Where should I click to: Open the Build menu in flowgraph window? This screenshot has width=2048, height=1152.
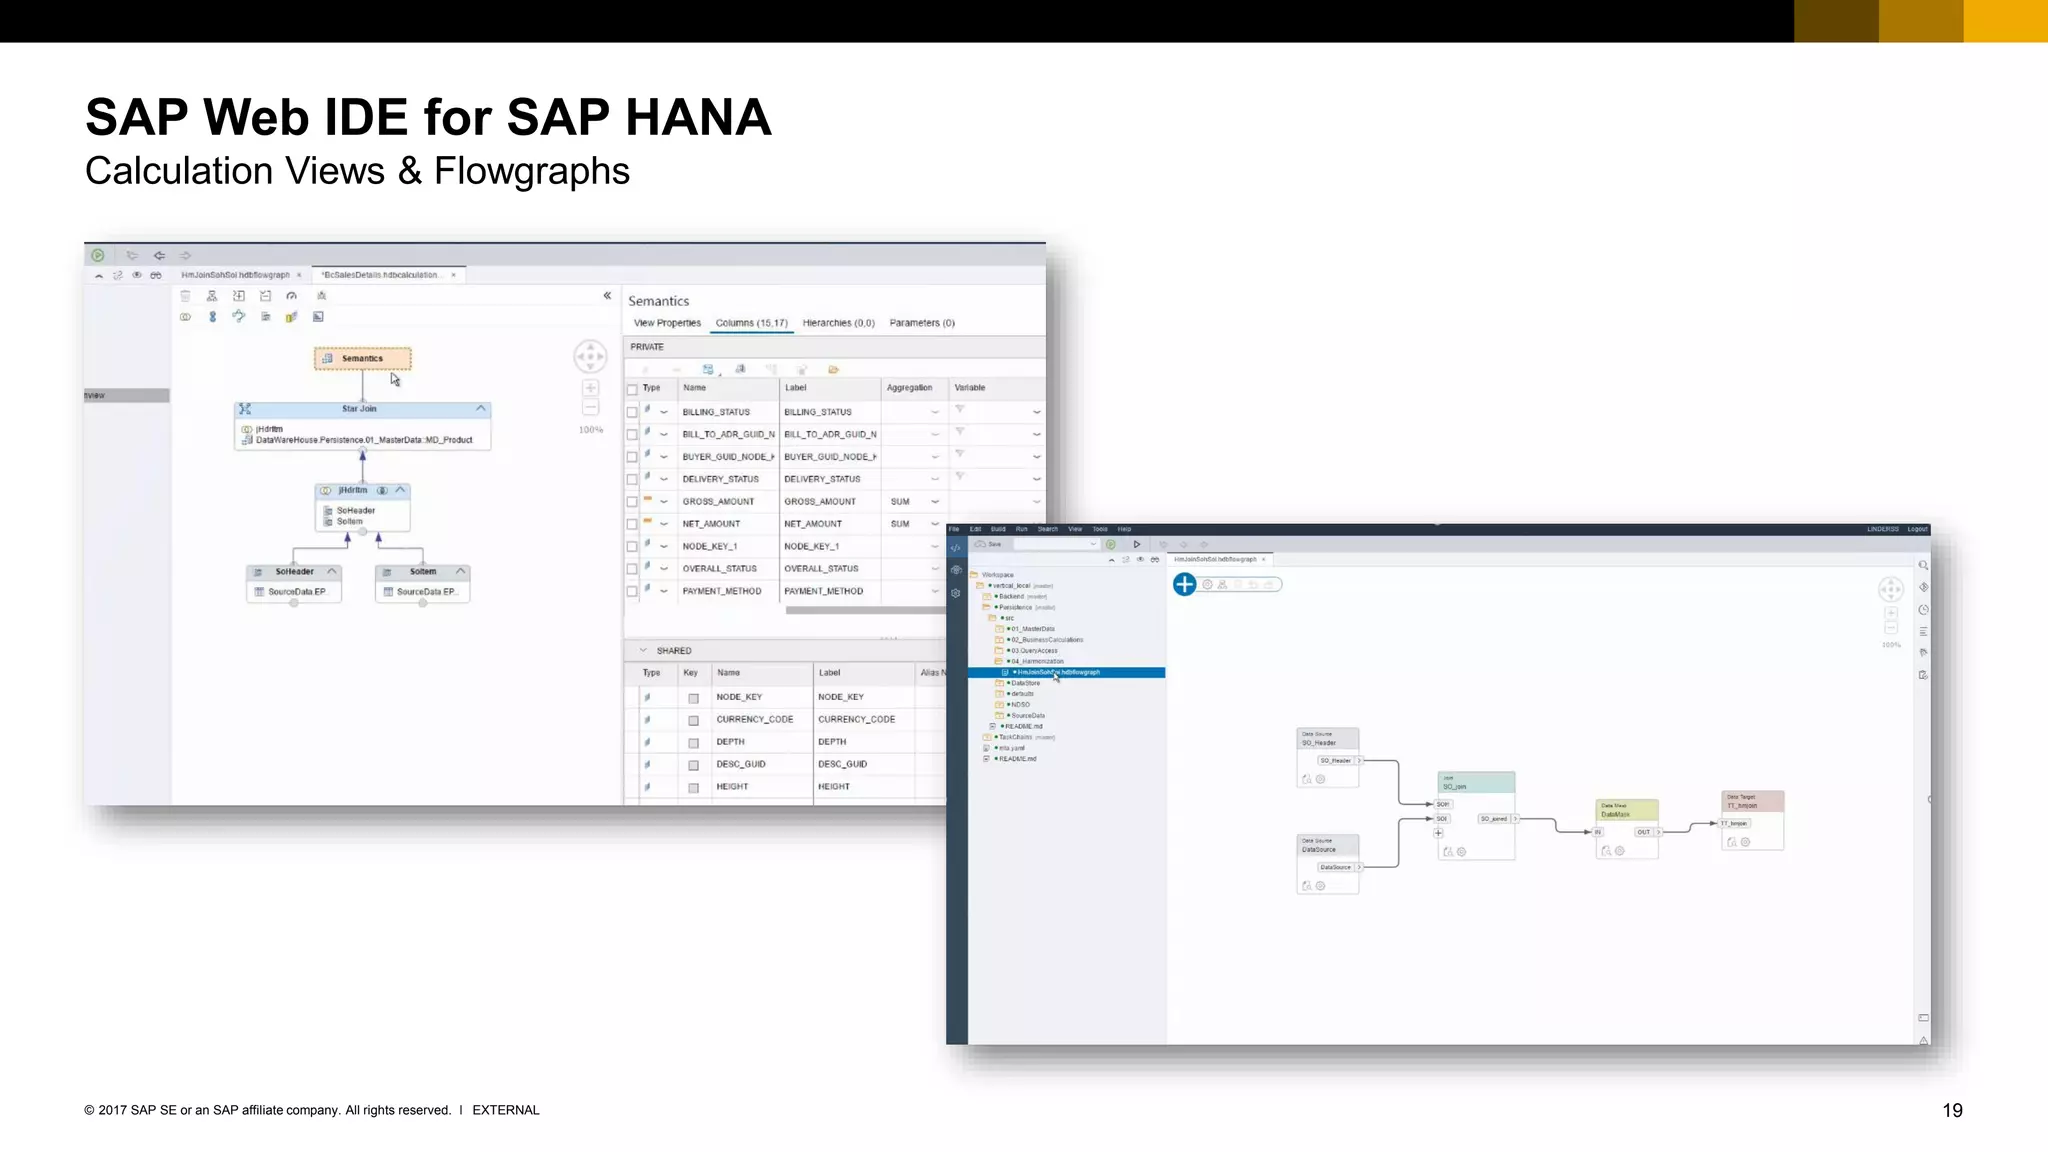click(x=998, y=529)
